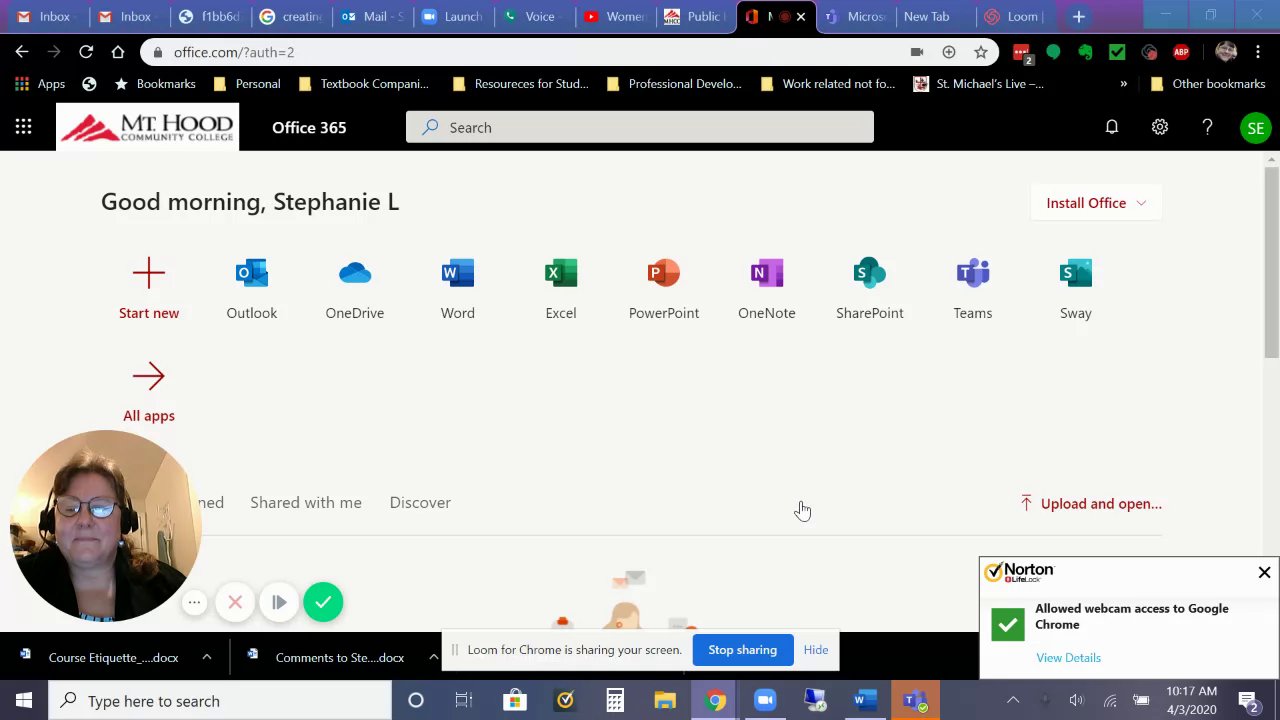The width and height of the screenshot is (1280, 720).
Task: View All apps arrow
Action: (149, 376)
